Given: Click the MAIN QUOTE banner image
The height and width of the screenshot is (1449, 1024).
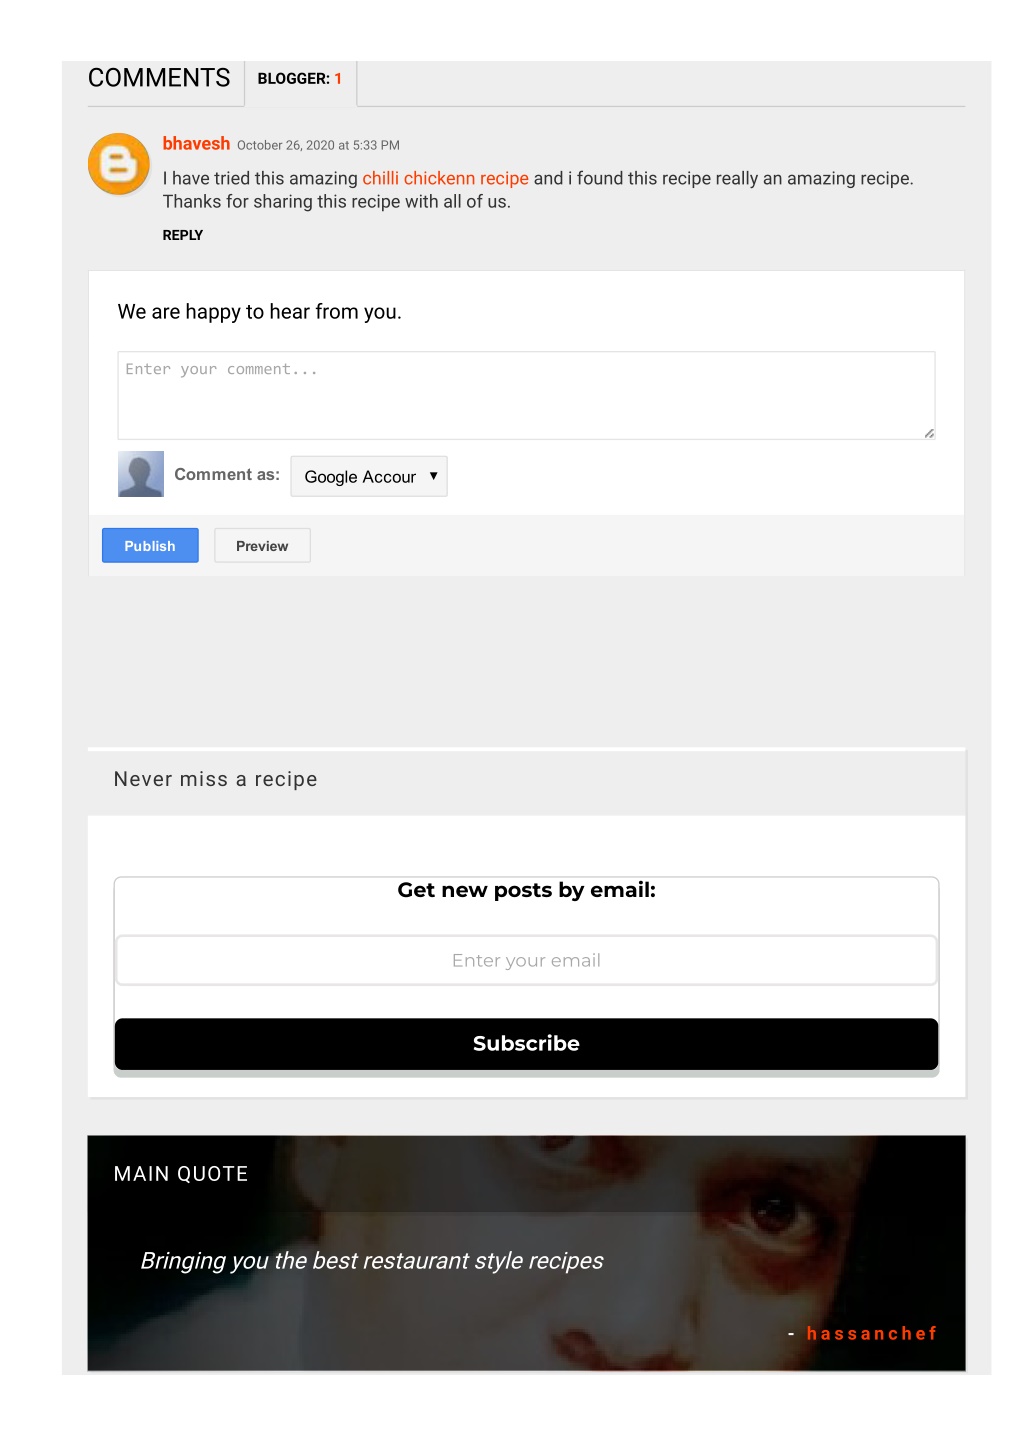Looking at the screenshot, I should tap(526, 1253).
